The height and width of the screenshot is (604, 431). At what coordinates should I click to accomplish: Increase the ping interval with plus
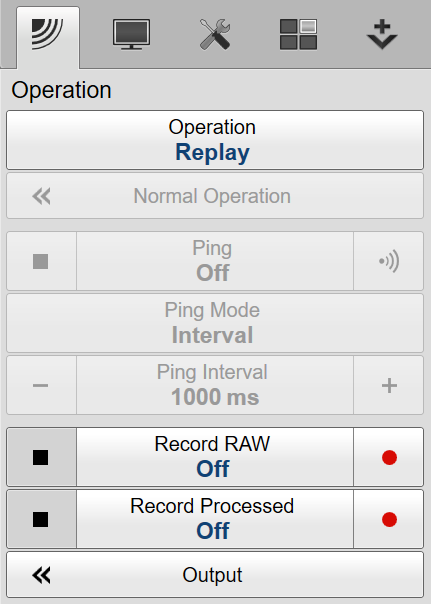389,385
